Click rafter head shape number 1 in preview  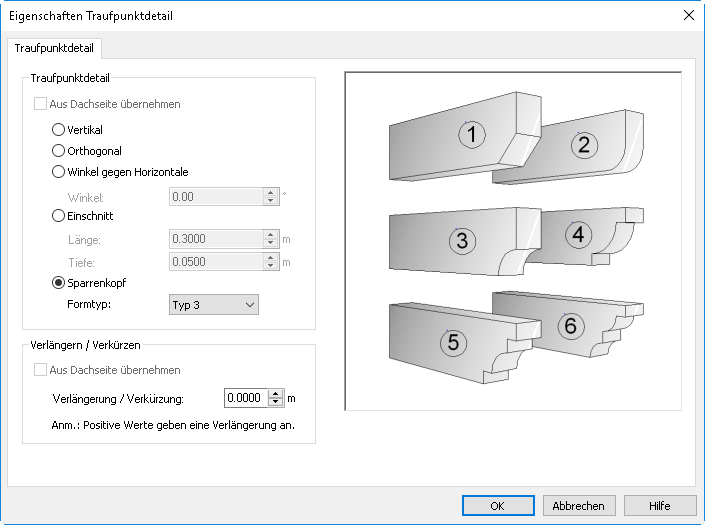point(465,137)
